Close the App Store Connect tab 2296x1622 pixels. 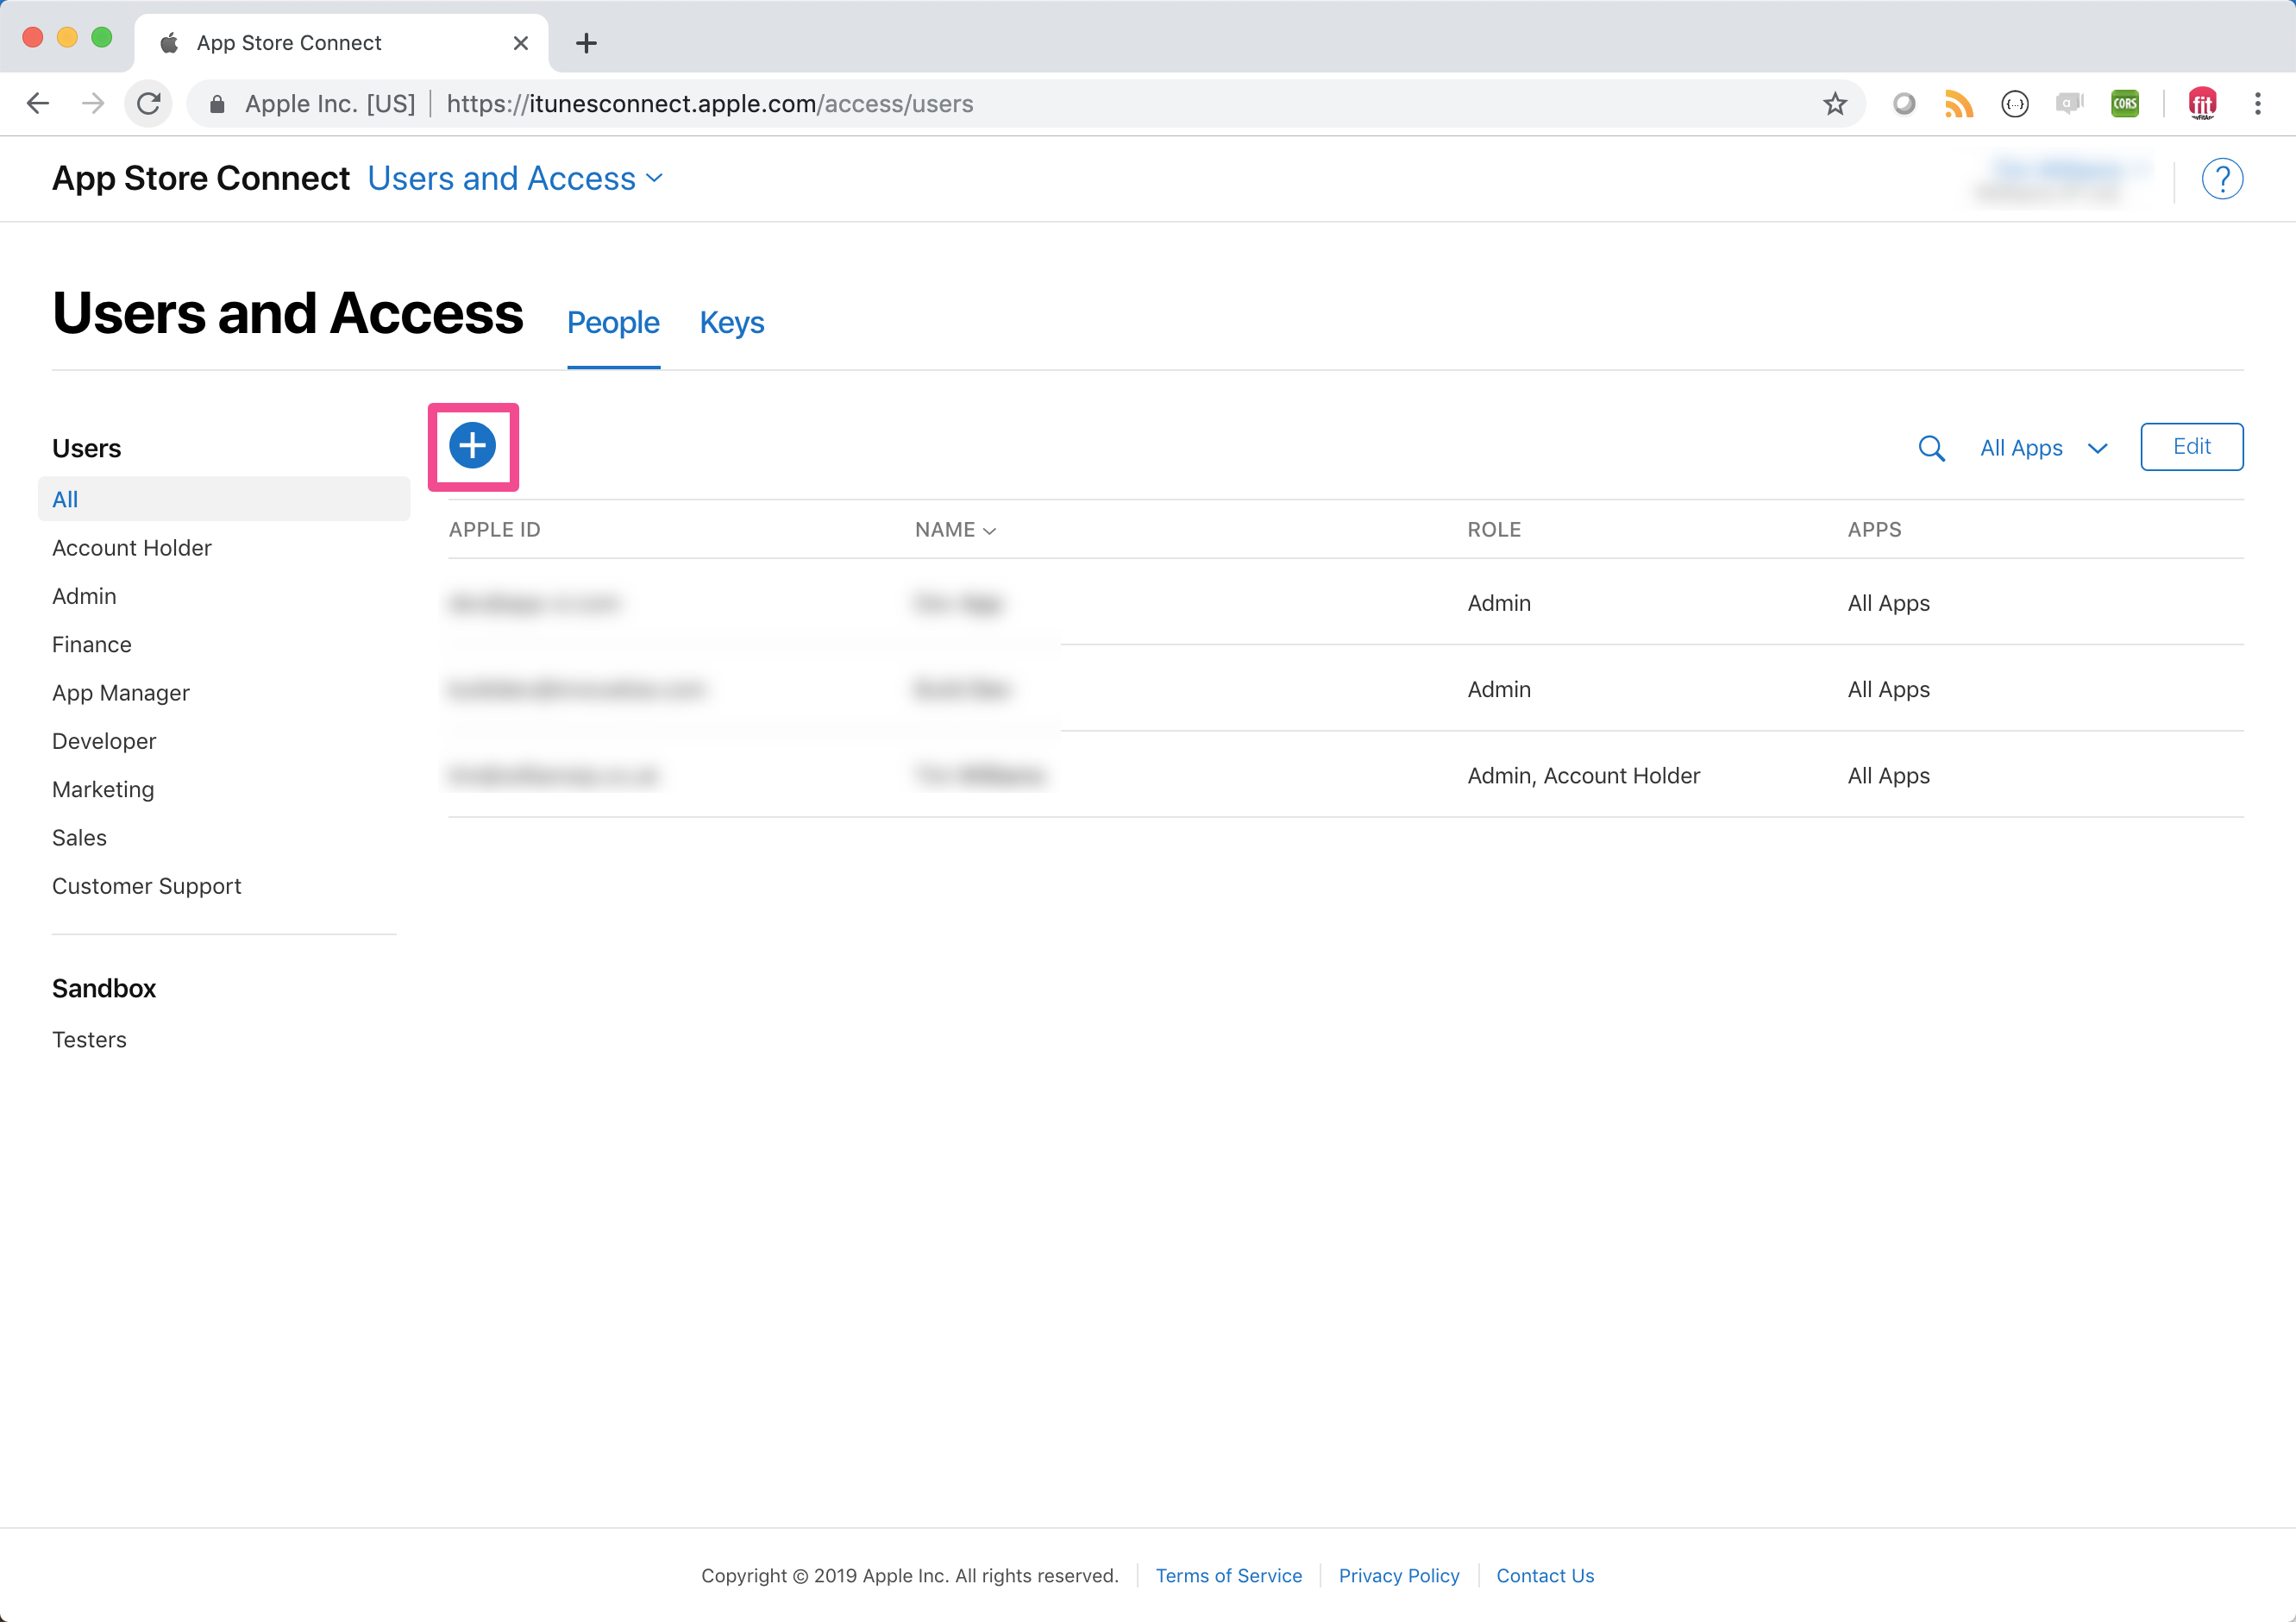click(x=520, y=43)
